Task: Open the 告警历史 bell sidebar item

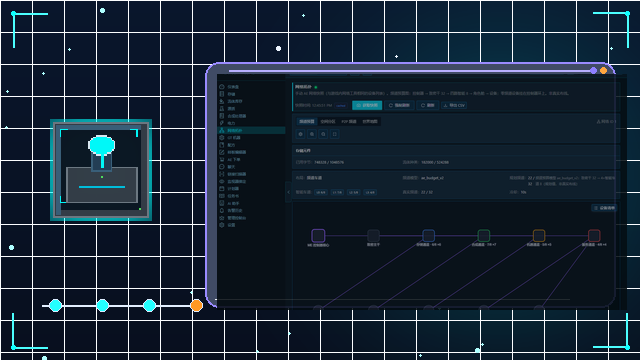Action: click(251, 211)
